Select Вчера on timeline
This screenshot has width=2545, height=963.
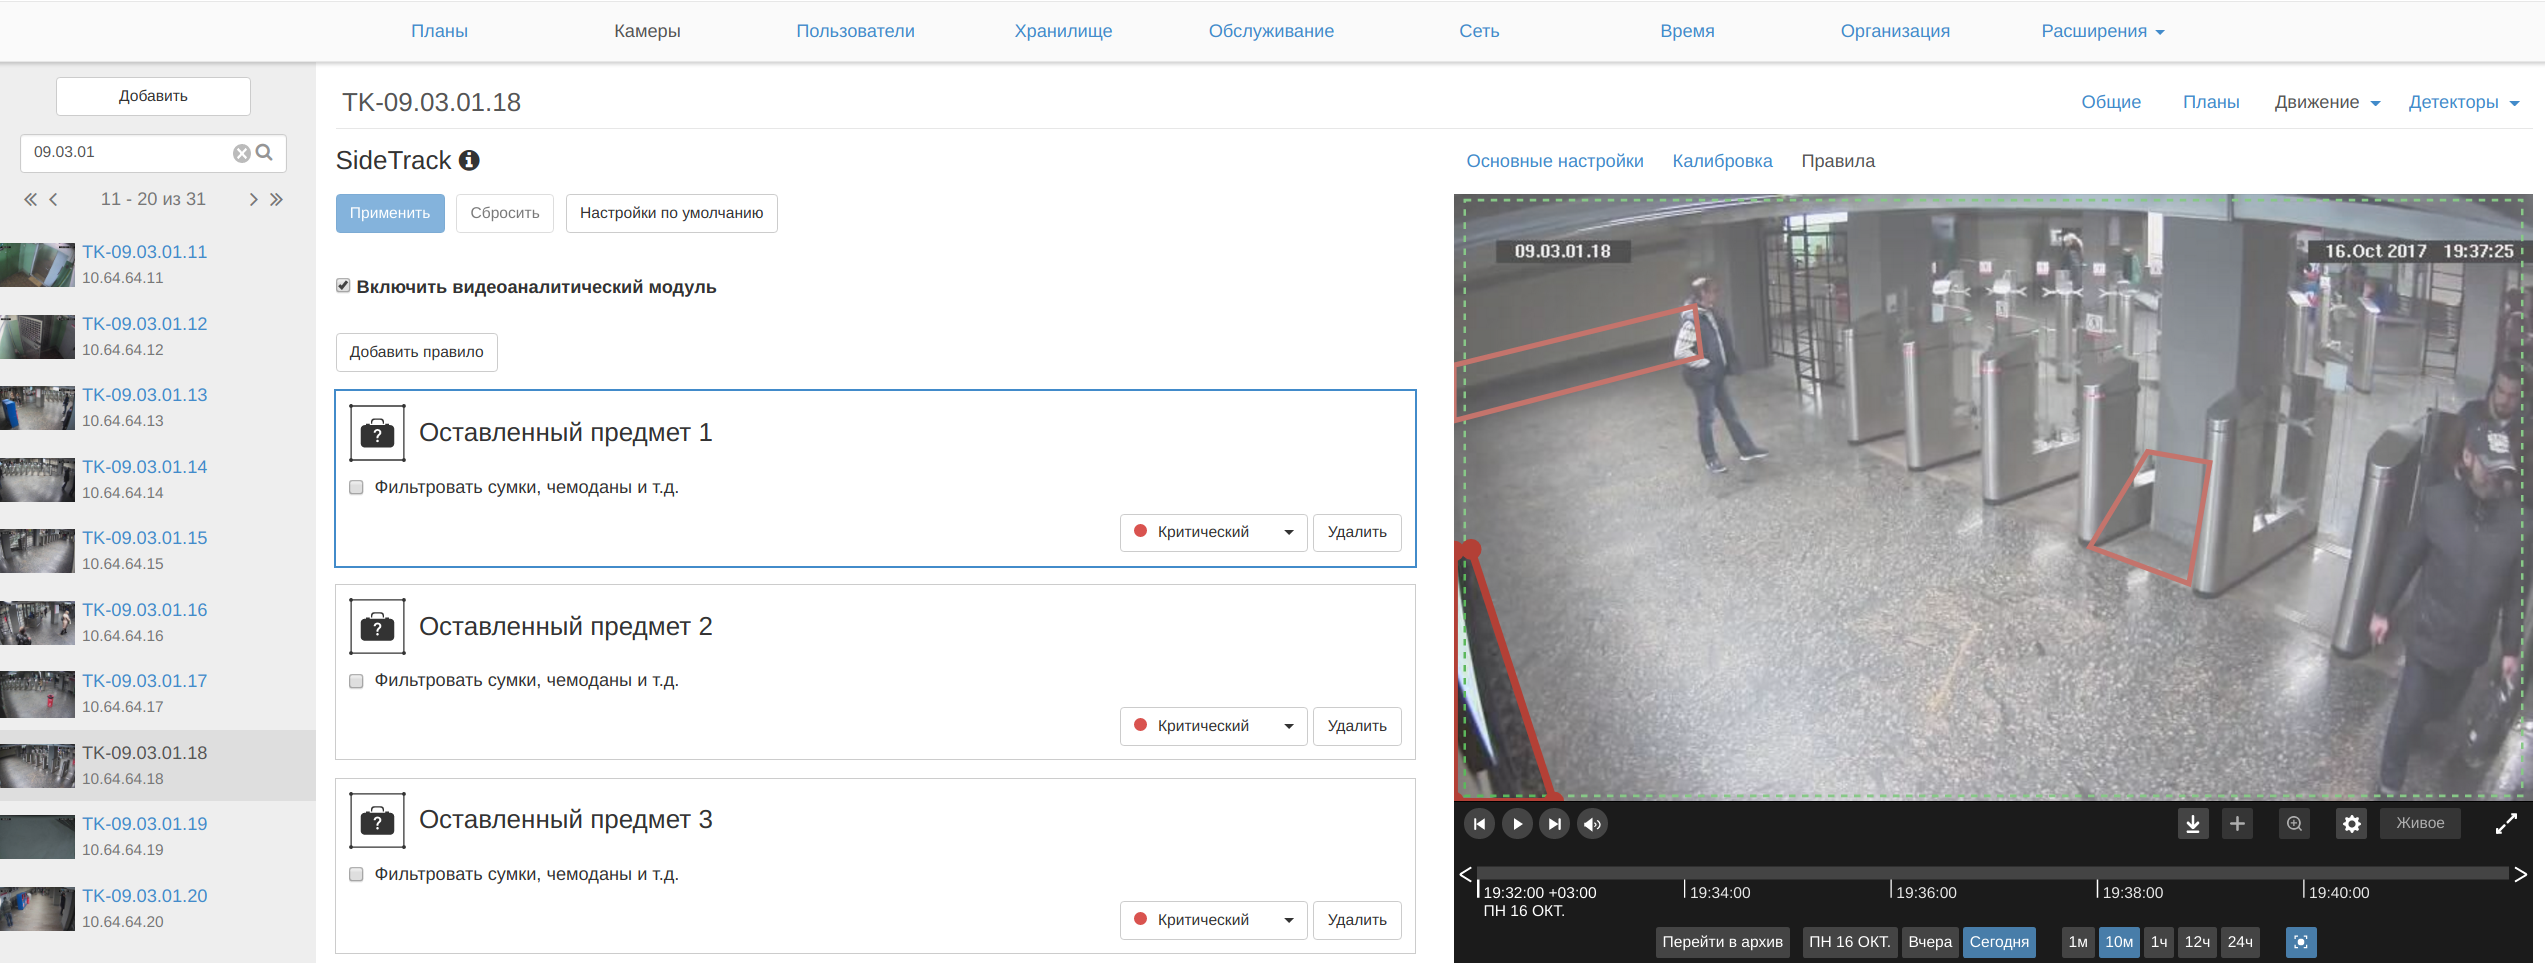[x=1929, y=942]
